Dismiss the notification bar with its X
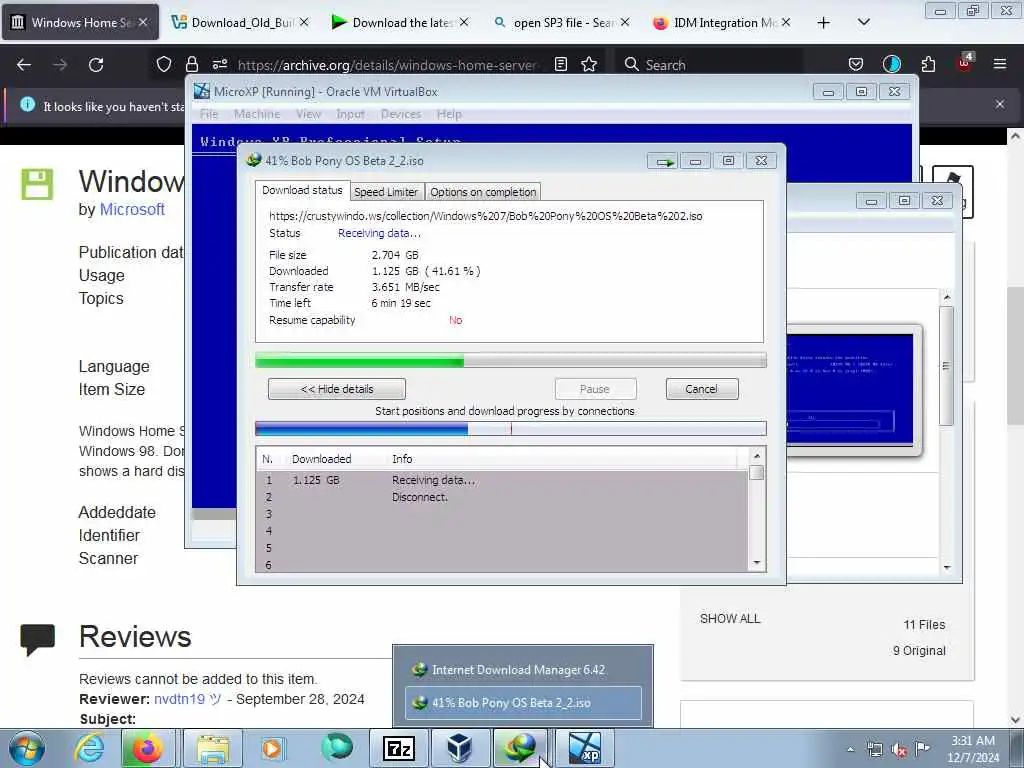 (x=1000, y=104)
